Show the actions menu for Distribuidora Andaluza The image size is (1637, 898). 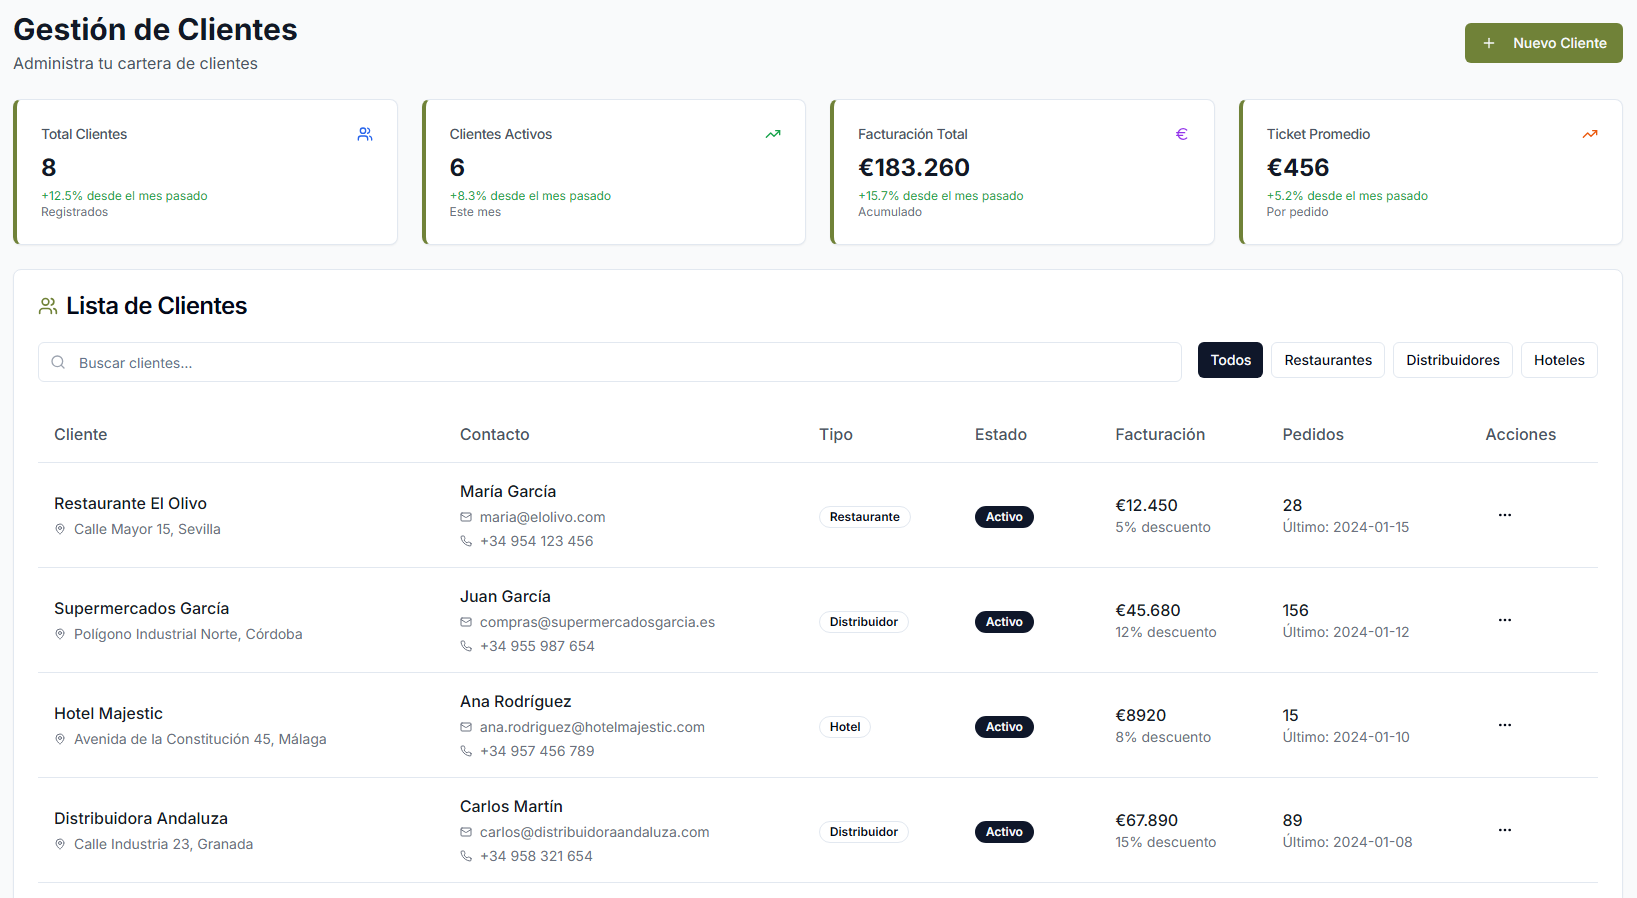[1504, 830]
